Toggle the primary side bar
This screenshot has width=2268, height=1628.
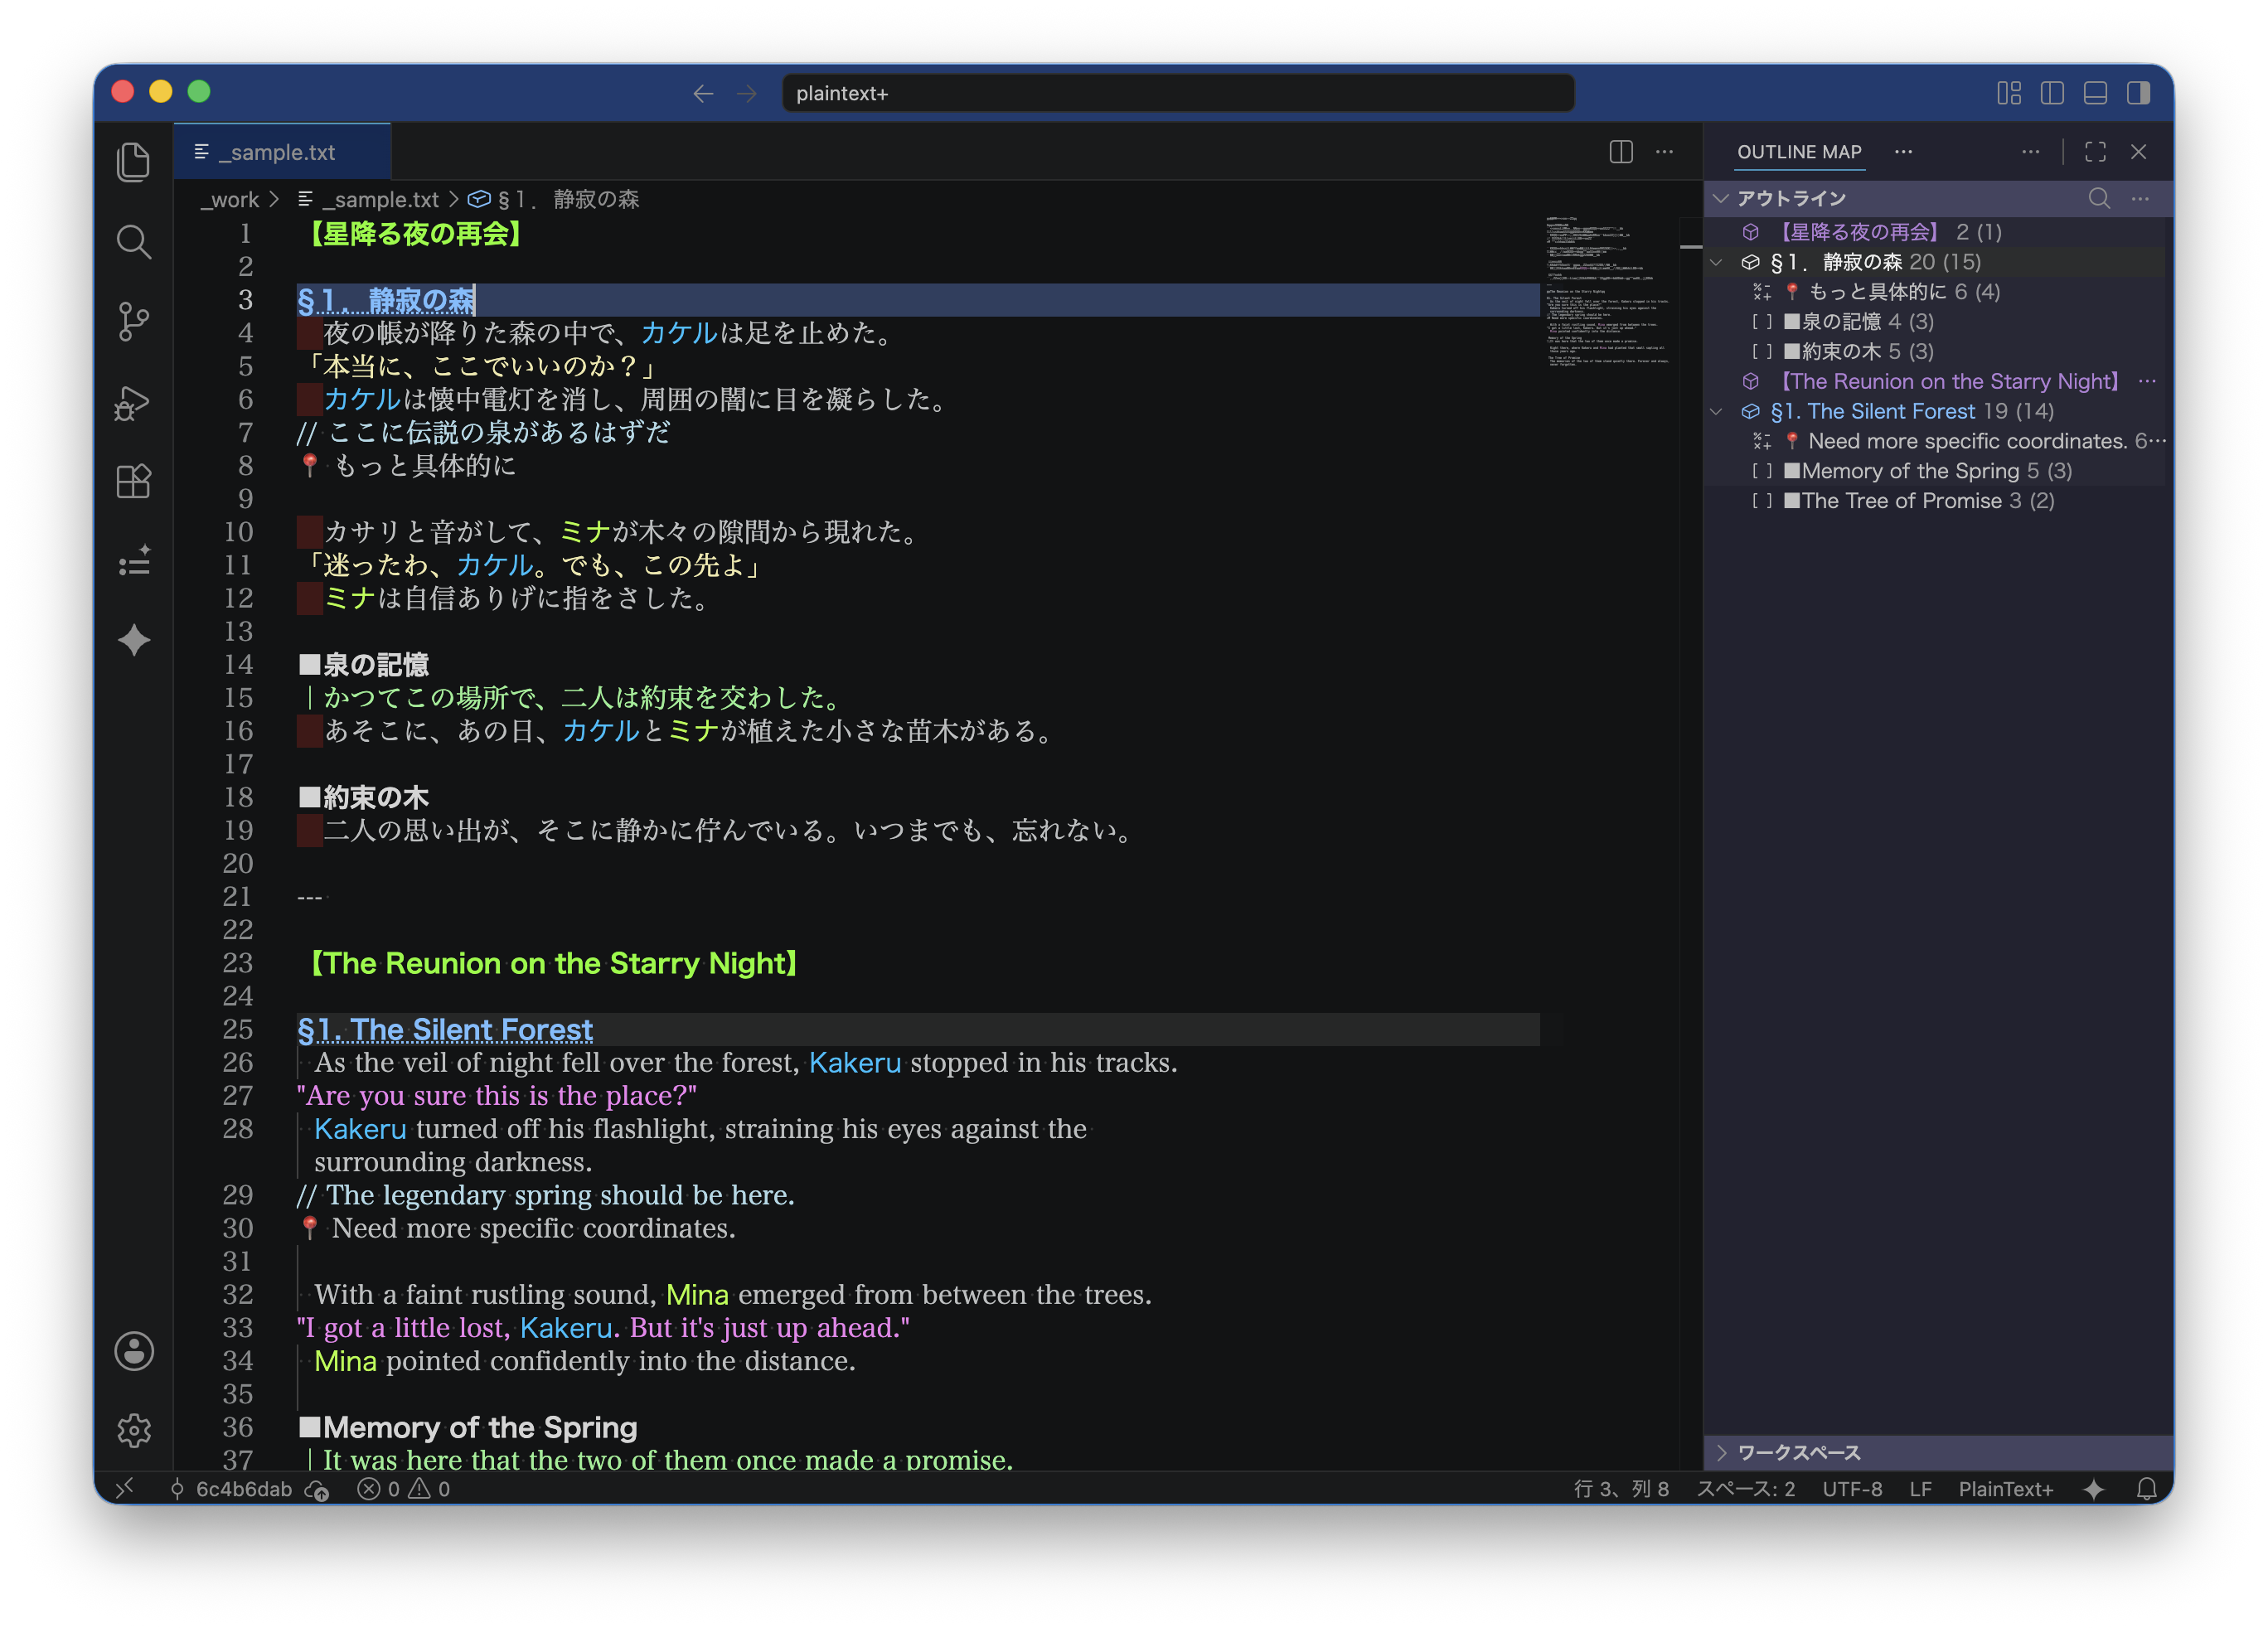(2052, 93)
